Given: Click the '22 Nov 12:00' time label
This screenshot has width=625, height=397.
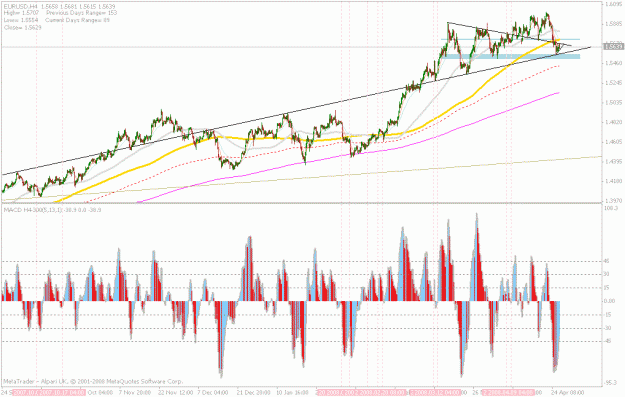Looking at the screenshot, I should [x=176, y=393].
